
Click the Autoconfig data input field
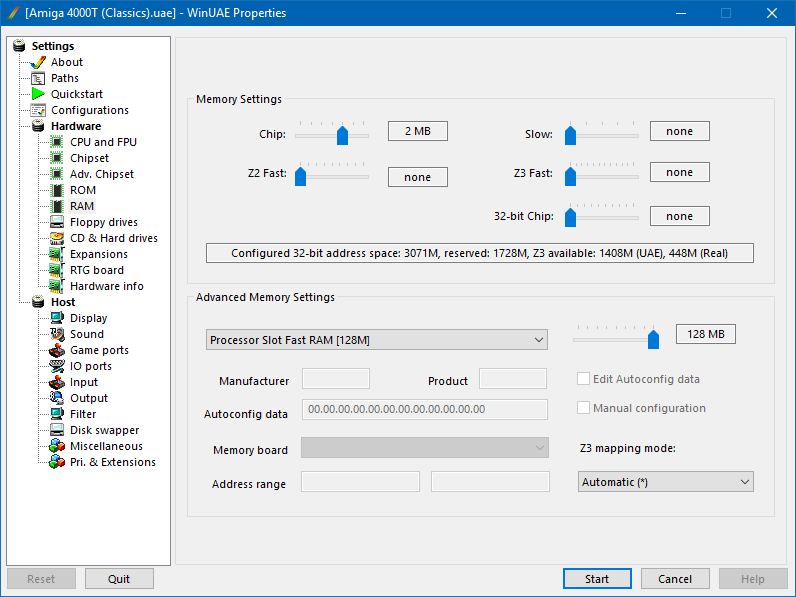[x=424, y=409]
